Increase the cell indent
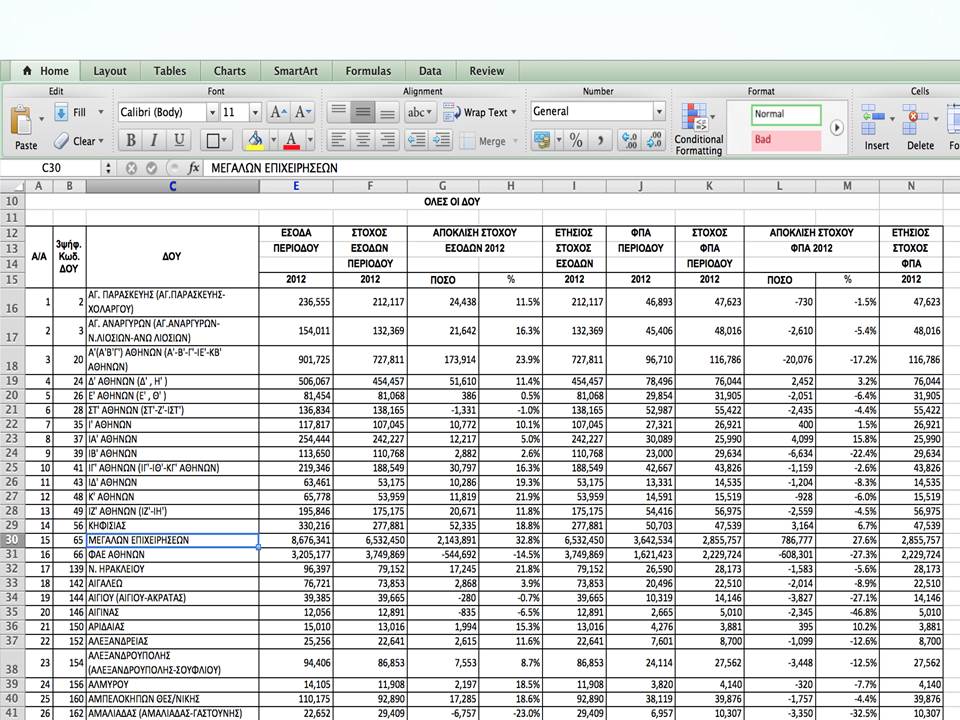 coord(441,141)
